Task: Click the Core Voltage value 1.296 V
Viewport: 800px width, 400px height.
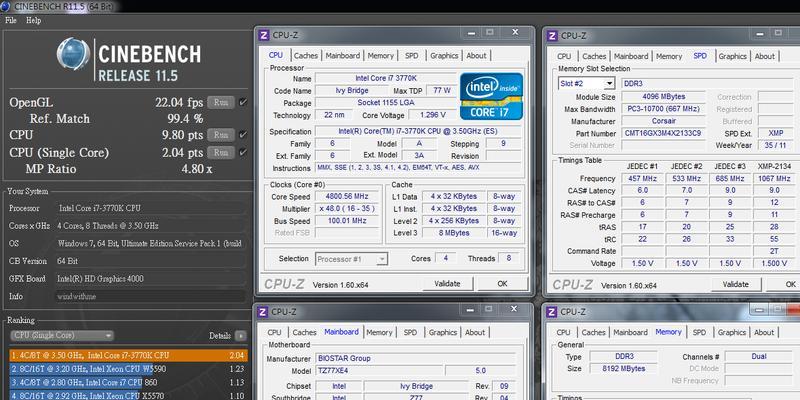Action: point(433,115)
